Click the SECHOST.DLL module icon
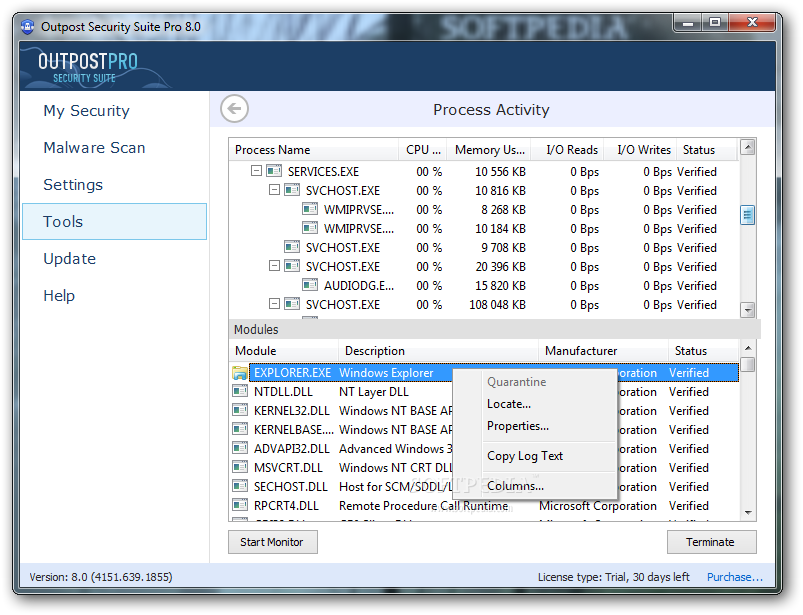Viewport: 803px width, 615px height. tap(240, 486)
